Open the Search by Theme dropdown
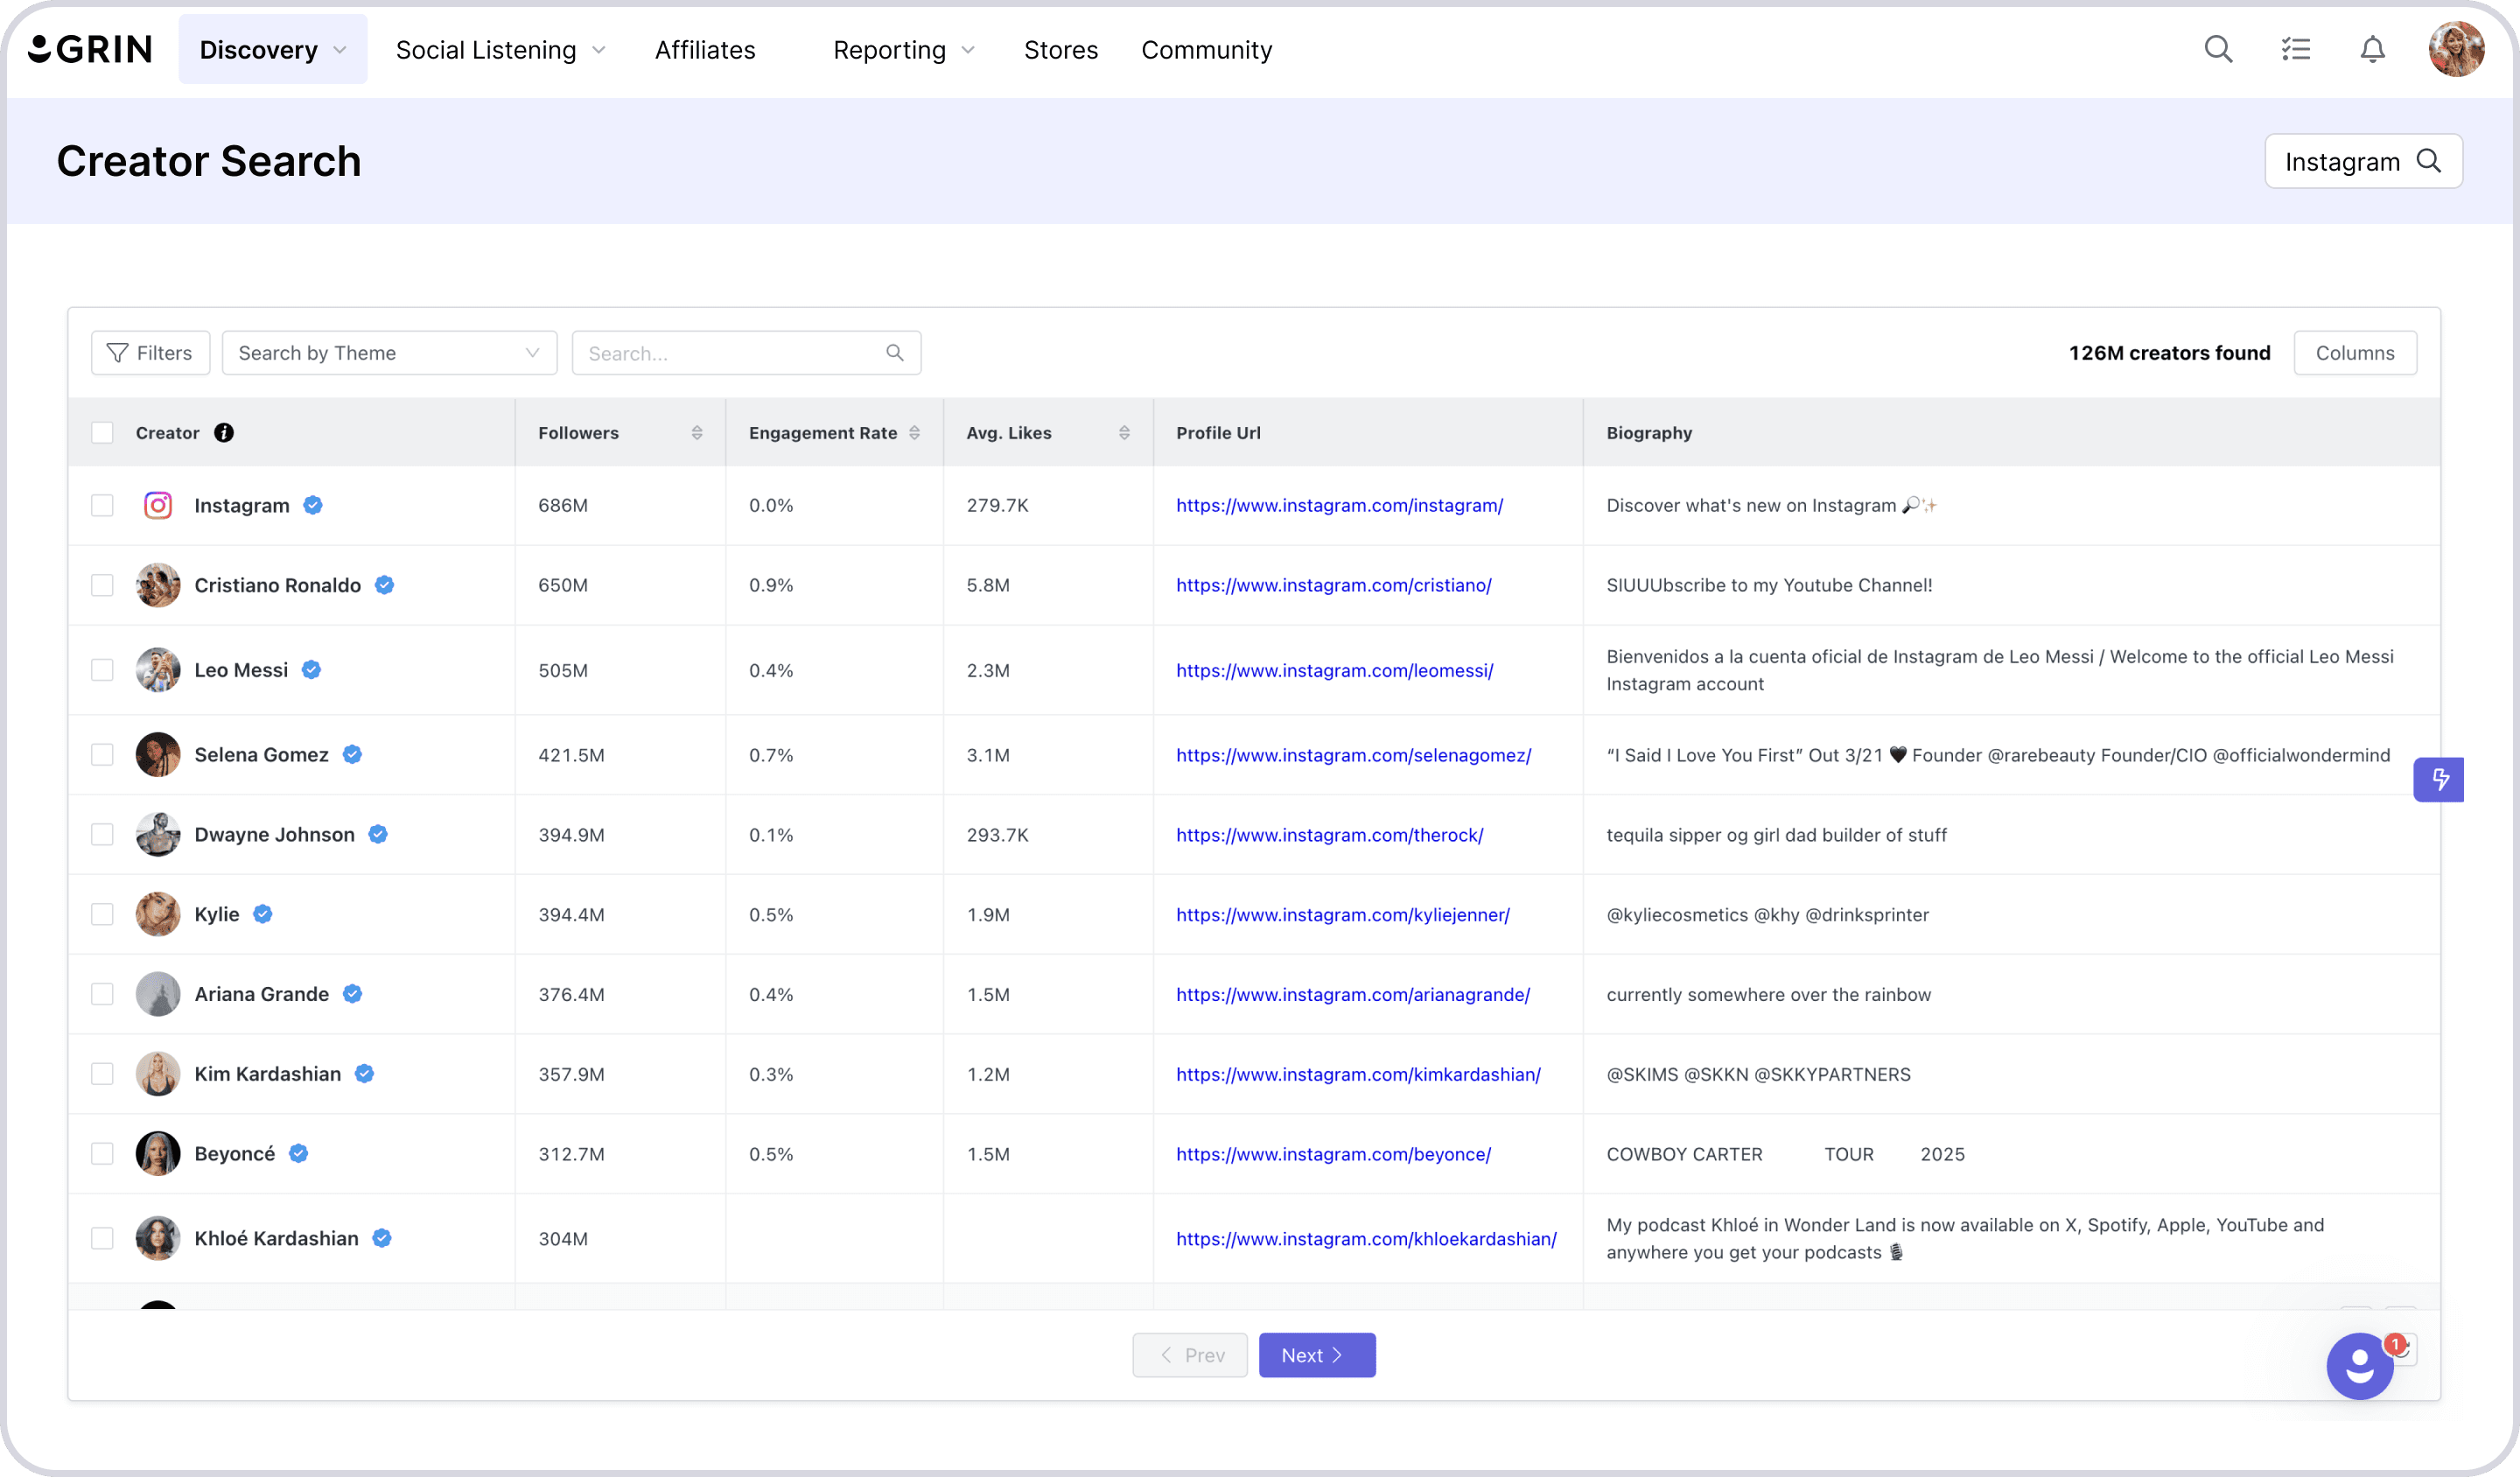This screenshot has width=2520, height=1477. point(390,353)
